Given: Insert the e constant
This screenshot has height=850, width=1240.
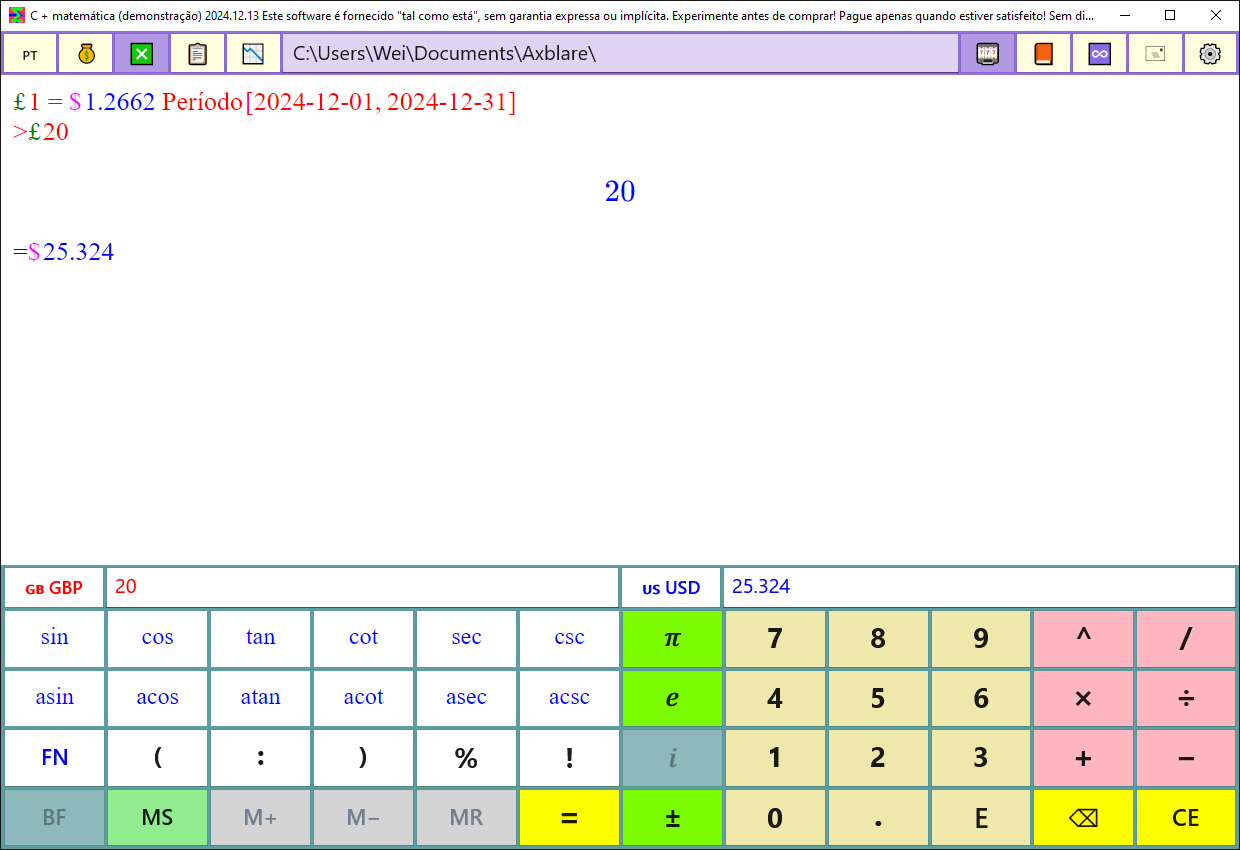Looking at the screenshot, I should [673, 698].
